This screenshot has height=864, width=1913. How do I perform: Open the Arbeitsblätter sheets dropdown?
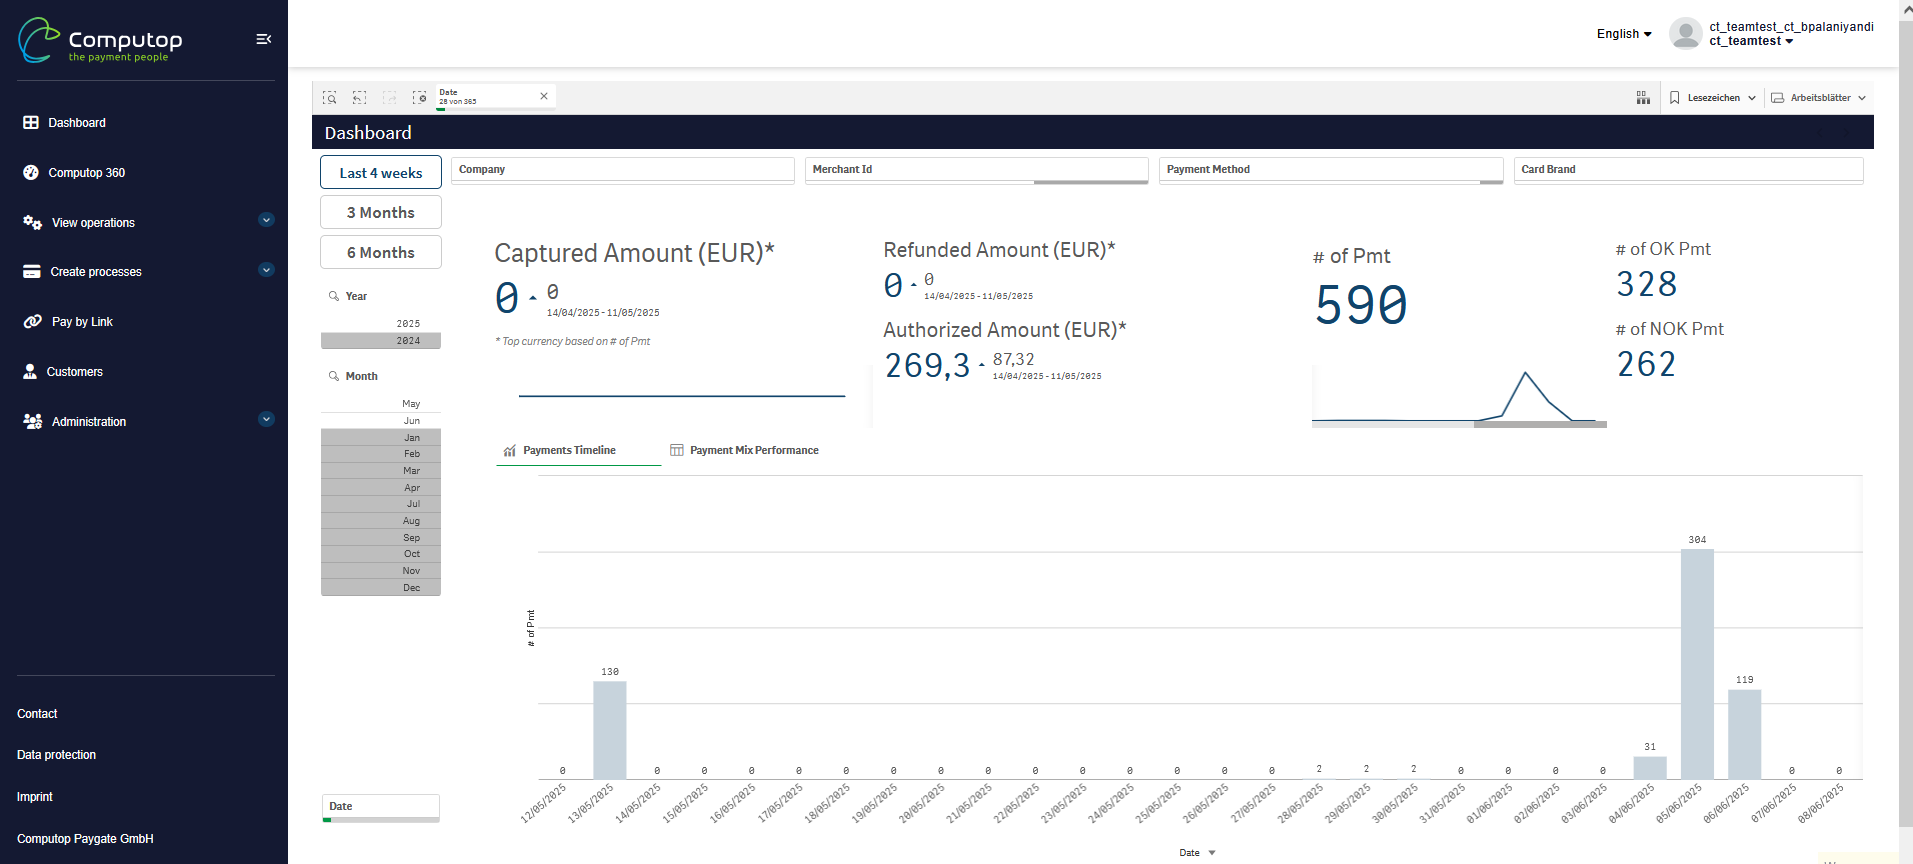(x=1818, y=98)
